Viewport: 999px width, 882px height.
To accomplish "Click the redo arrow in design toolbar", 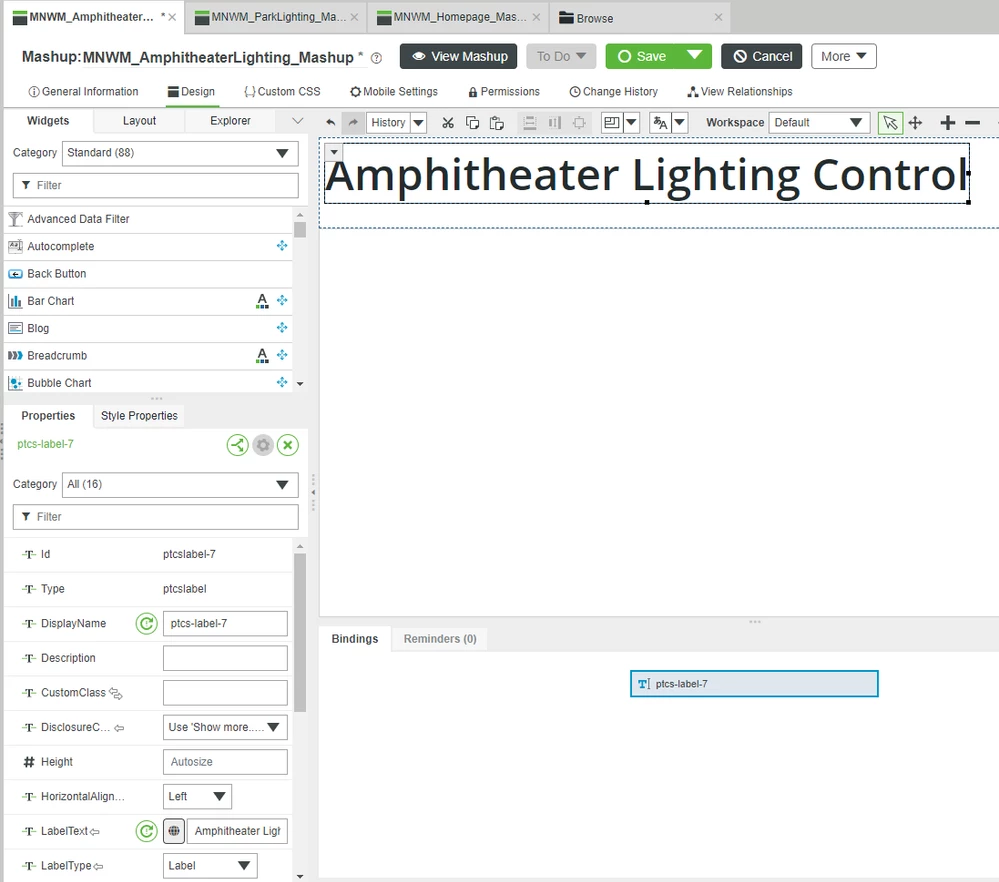I will (x=353, y=122).
